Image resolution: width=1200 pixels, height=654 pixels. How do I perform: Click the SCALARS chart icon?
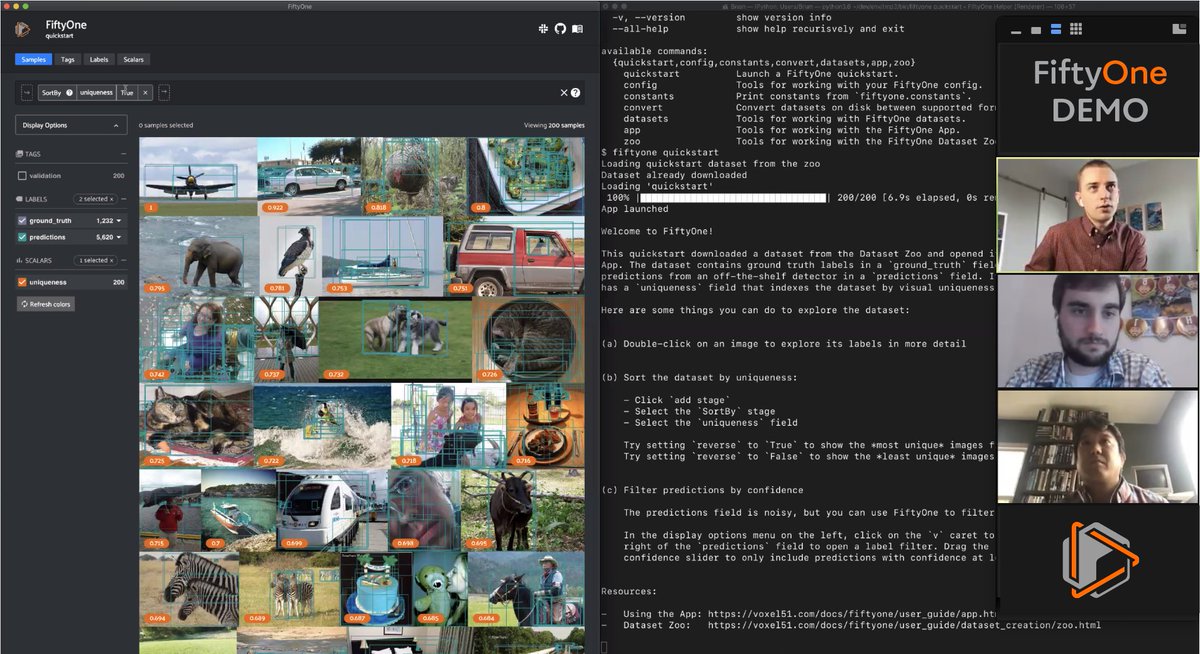(18, 260)
